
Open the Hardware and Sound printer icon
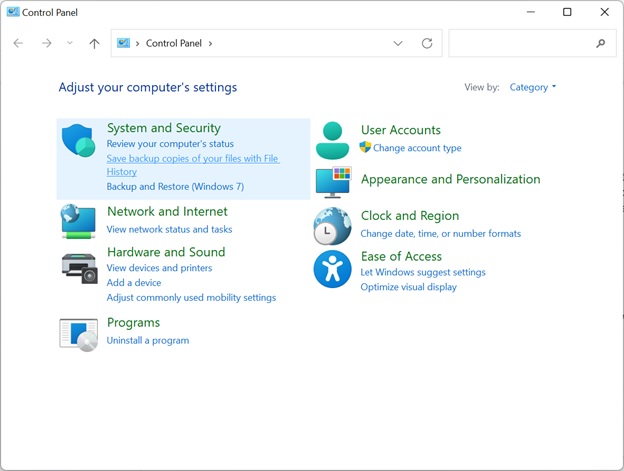(x=80, y=268)
